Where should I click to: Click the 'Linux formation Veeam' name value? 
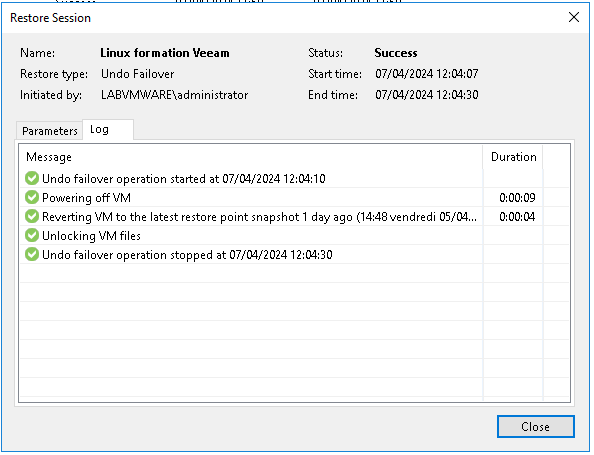(x=165, y=53)
